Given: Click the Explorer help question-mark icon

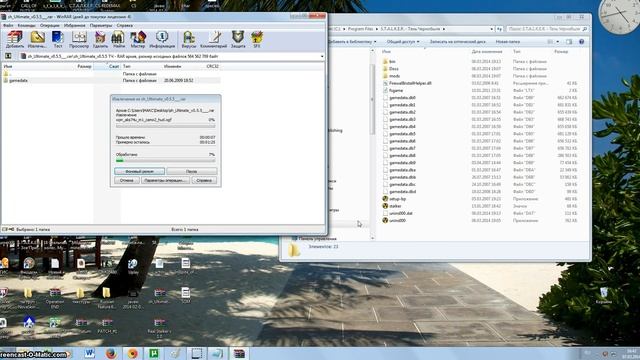Looking at the screenshot, I should (x=582, y=42).
